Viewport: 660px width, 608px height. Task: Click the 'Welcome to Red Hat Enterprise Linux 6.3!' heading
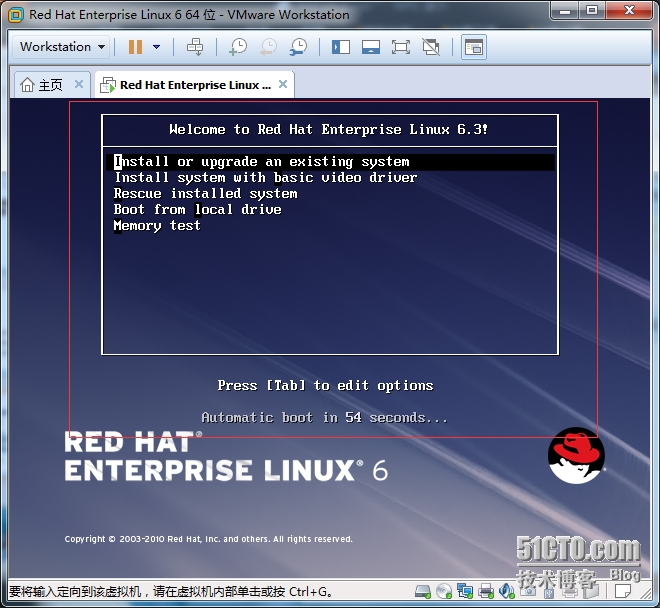[329, 129]
